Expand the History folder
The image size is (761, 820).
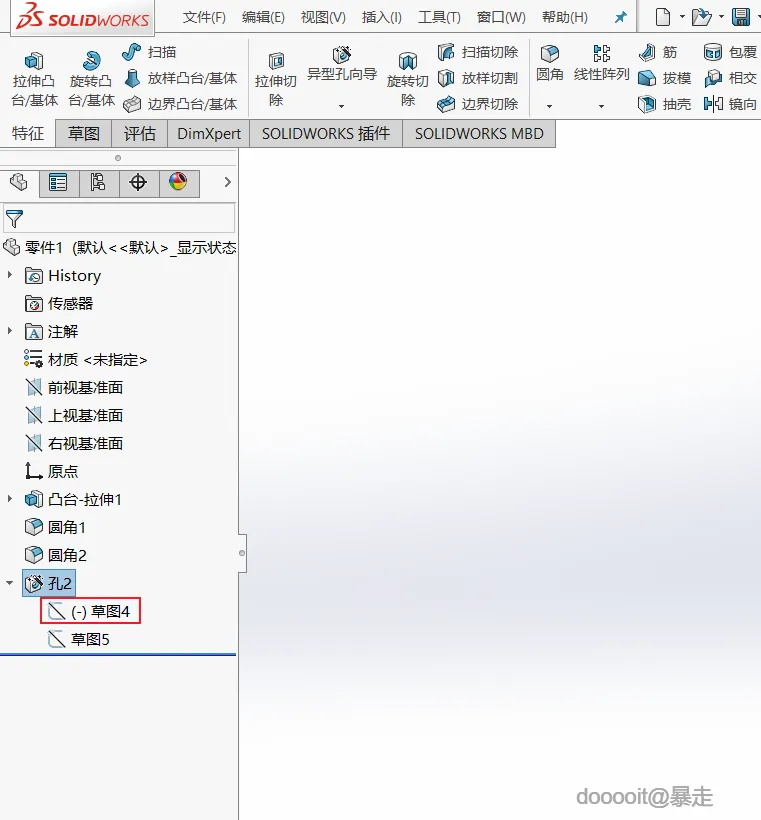[x=9, y=275]
